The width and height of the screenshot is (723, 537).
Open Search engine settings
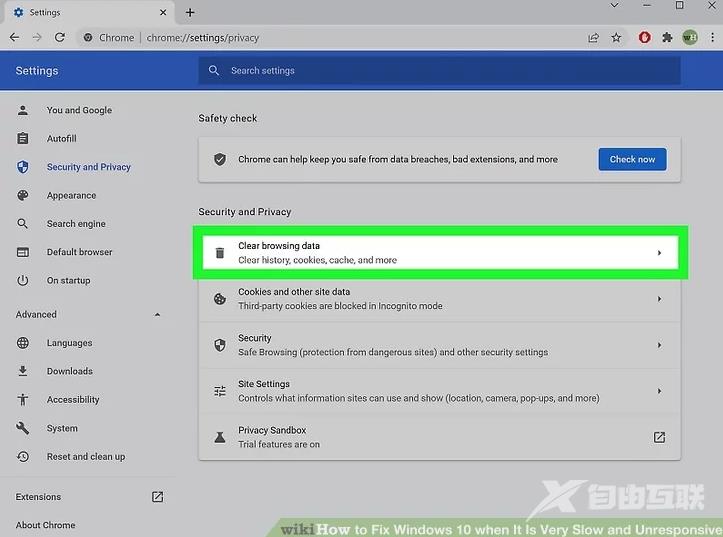coord(76,224)
